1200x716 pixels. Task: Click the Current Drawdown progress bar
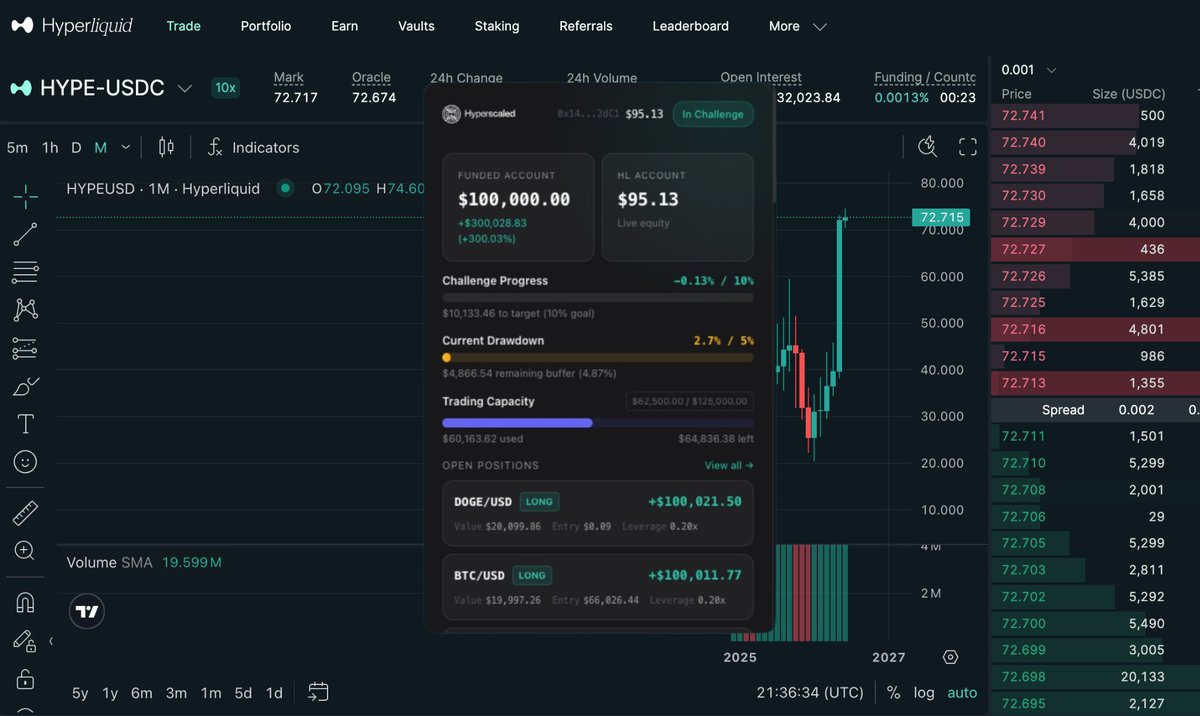point(598,357)
